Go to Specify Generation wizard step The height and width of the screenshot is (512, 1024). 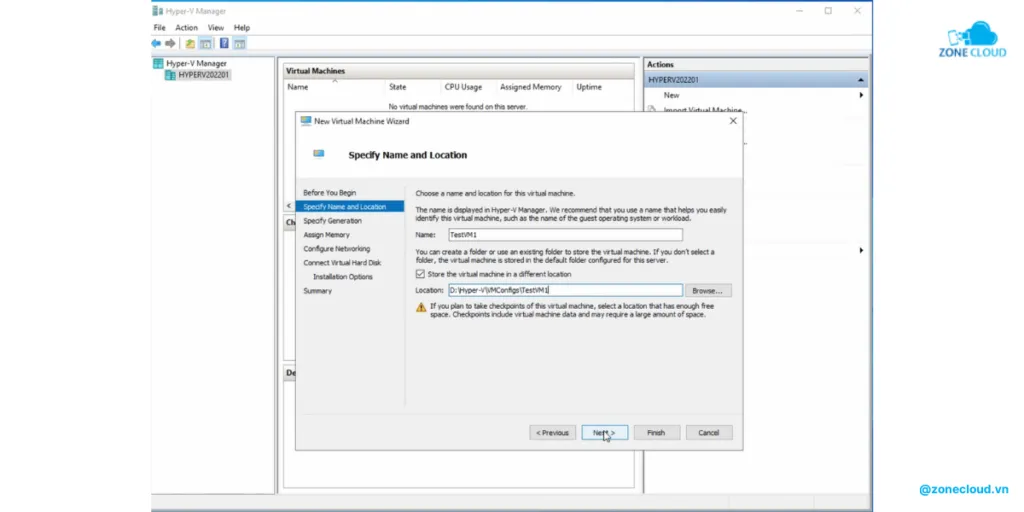(332, 221)
